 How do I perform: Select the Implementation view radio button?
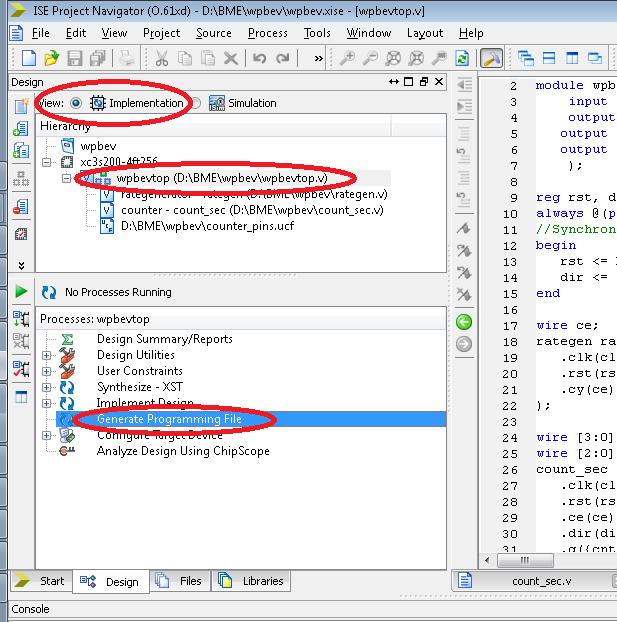coord(76,103)
